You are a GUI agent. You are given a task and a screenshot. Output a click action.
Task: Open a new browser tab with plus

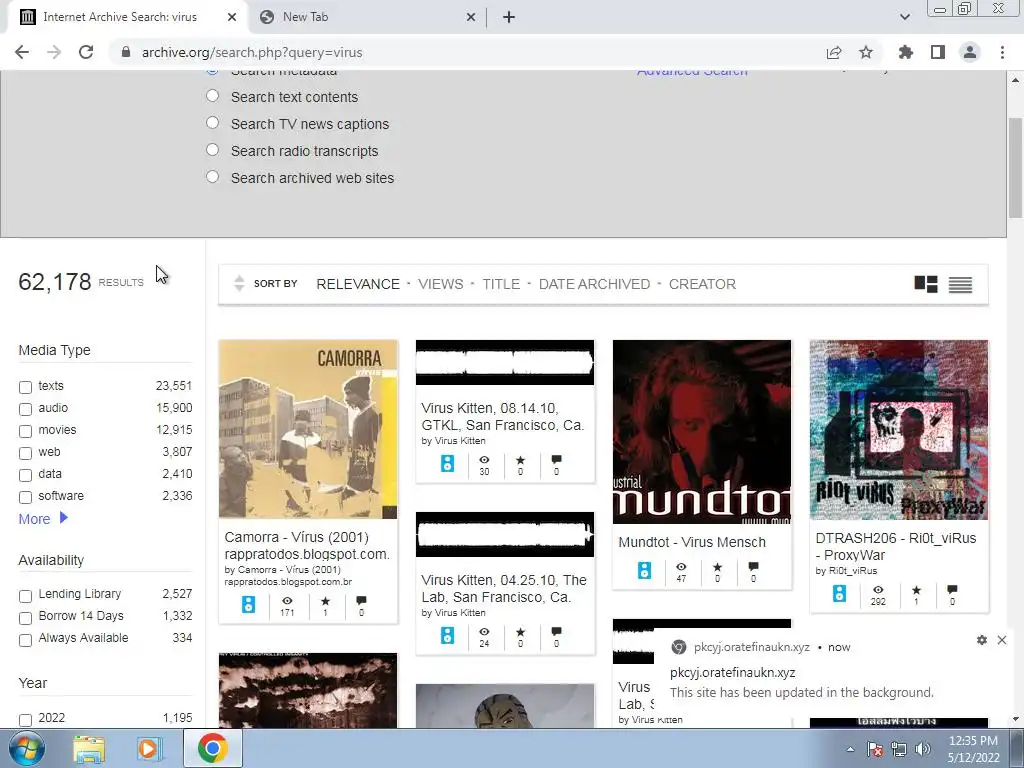[509, 17]
